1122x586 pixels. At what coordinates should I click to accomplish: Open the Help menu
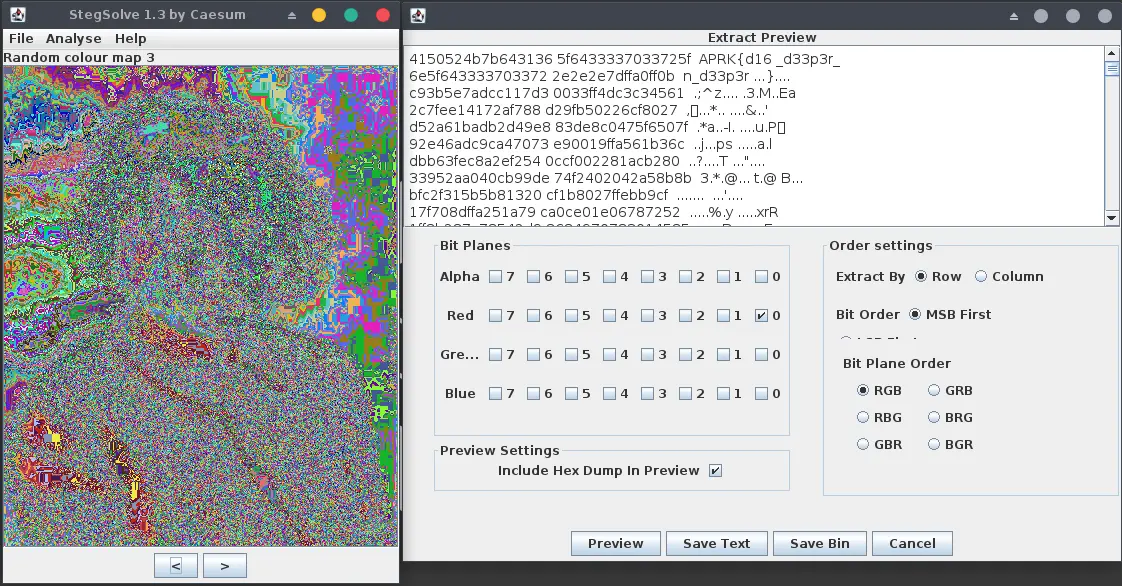click(x=130, y=39)
